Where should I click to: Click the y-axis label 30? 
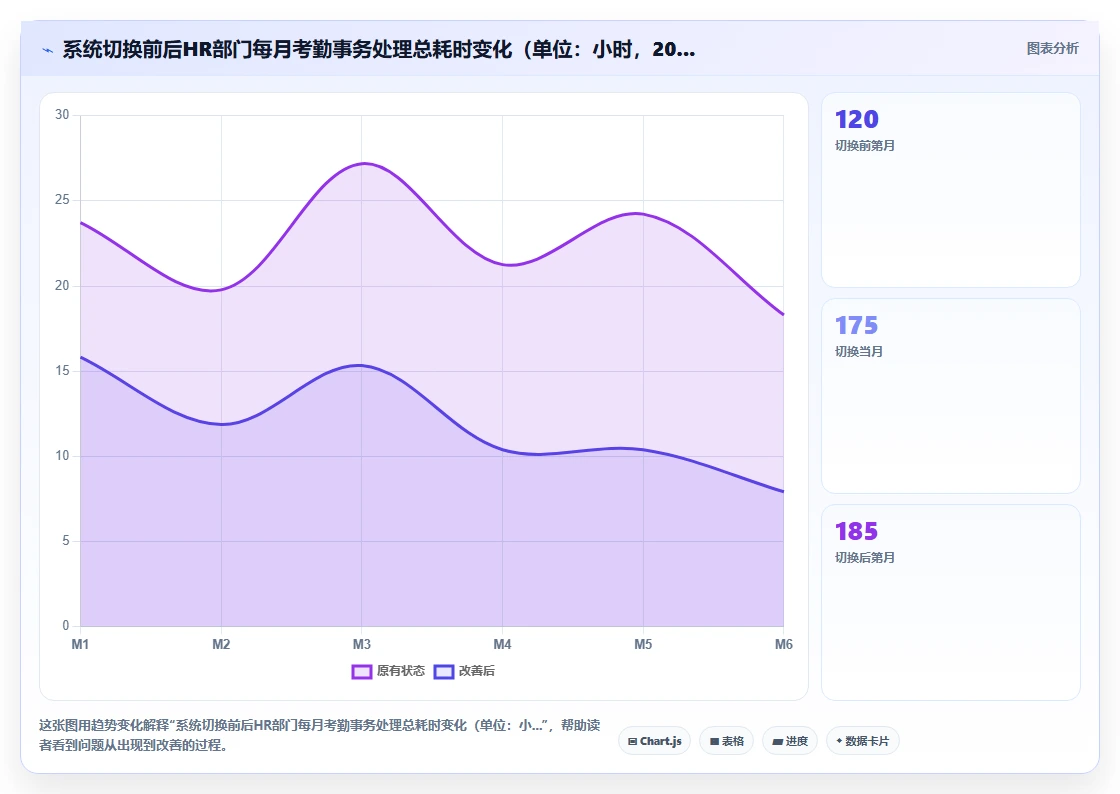[x=62, y=115]
